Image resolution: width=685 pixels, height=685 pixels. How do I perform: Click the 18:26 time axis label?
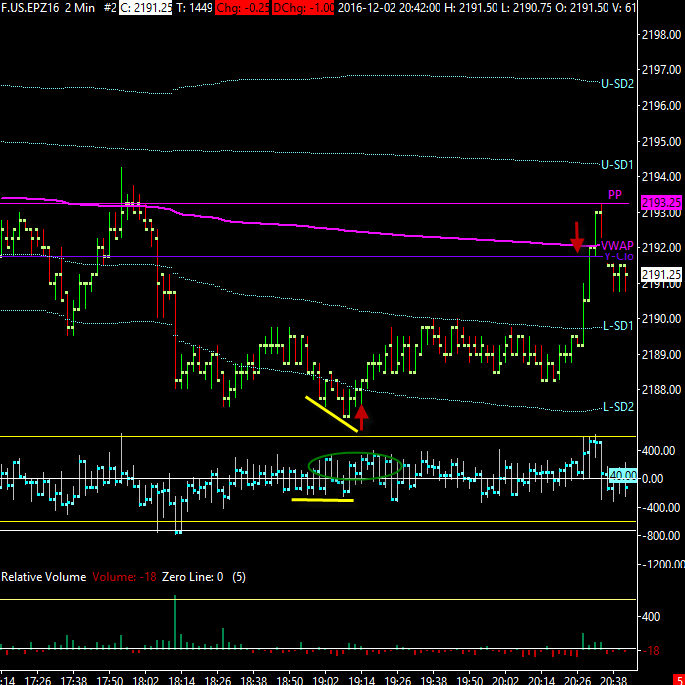(217, 680)
